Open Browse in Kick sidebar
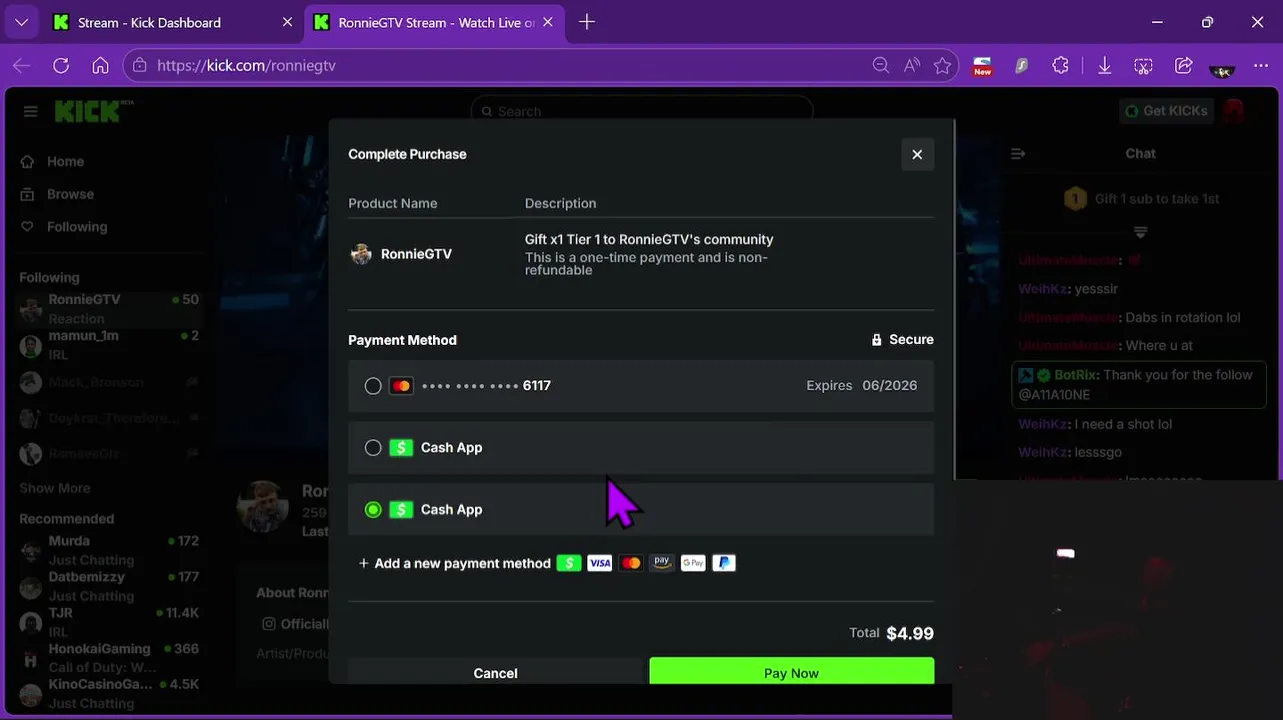This screenshot has height=720, width=1283. [59, 194]
